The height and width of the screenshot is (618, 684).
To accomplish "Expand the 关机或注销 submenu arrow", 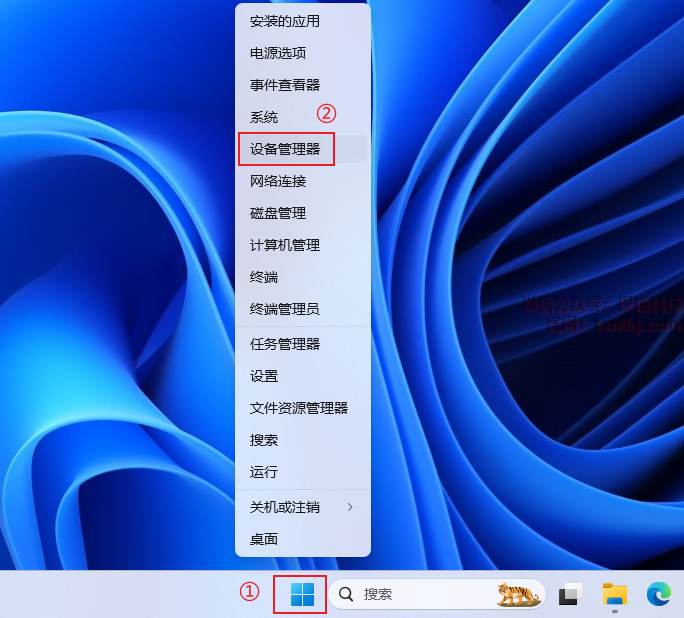I will click(350, 507).
